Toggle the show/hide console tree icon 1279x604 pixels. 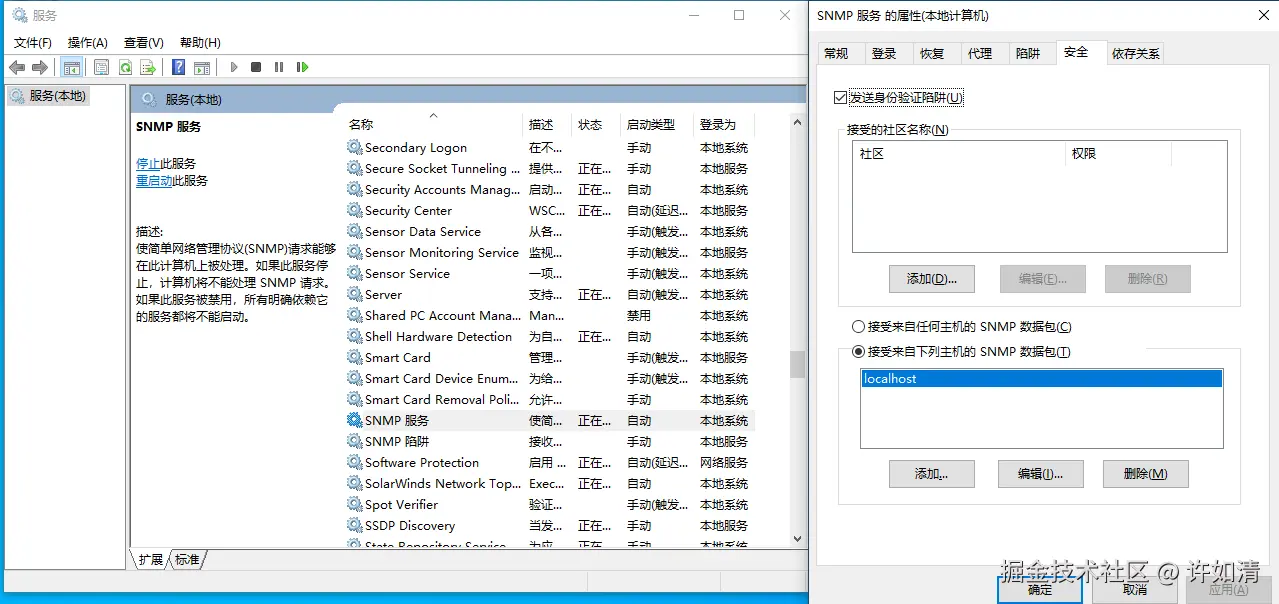71,67
